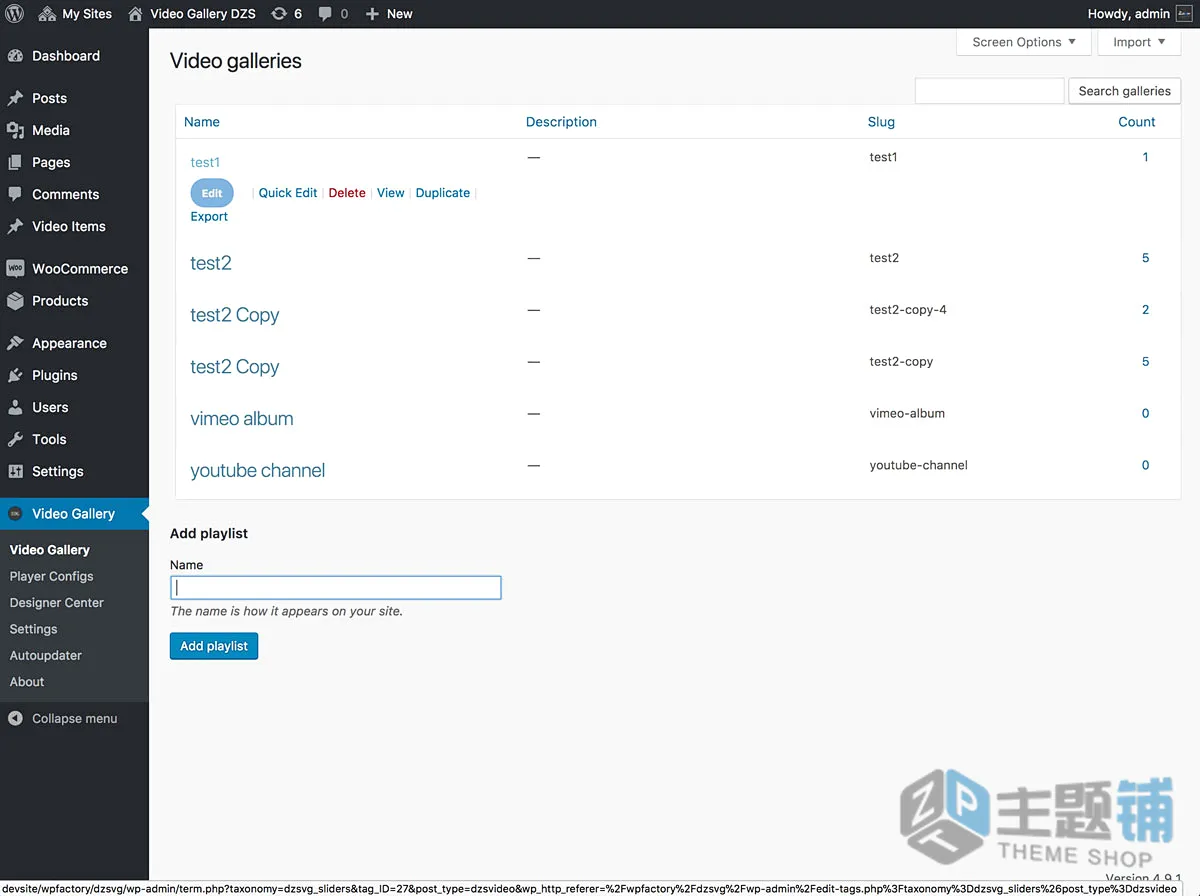Open test2 Copy with slug test2-copy-4

[x=235, y=315]
